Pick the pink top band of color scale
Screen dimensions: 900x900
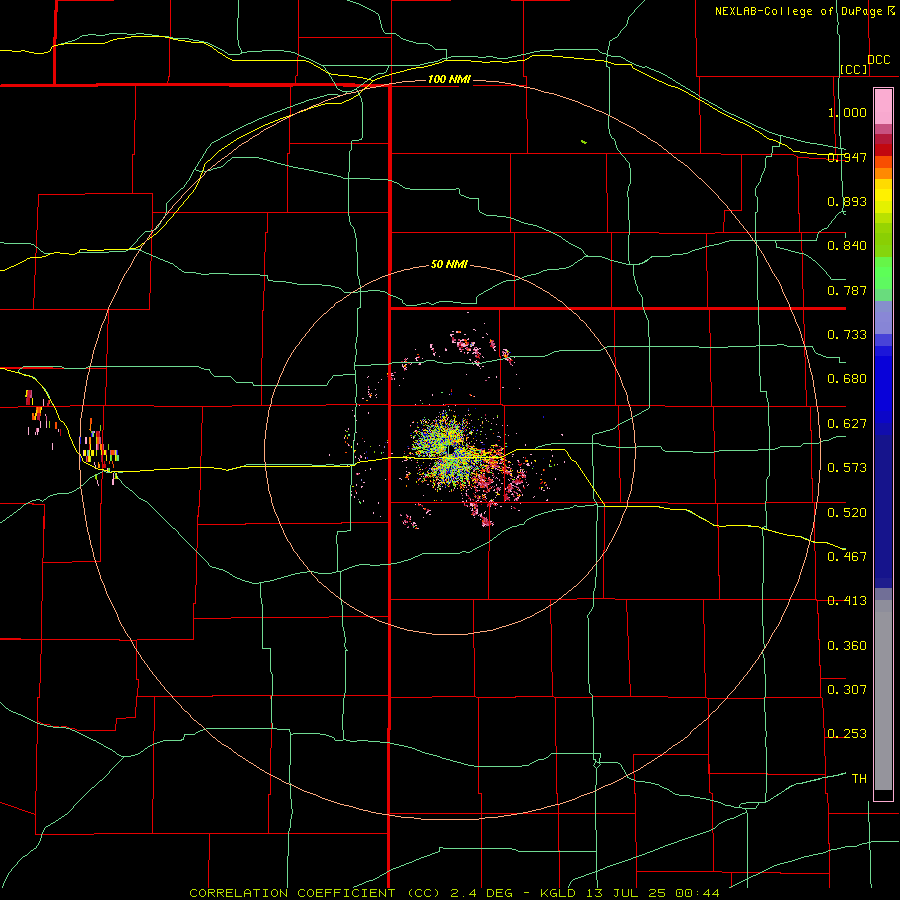click(883, 107)
